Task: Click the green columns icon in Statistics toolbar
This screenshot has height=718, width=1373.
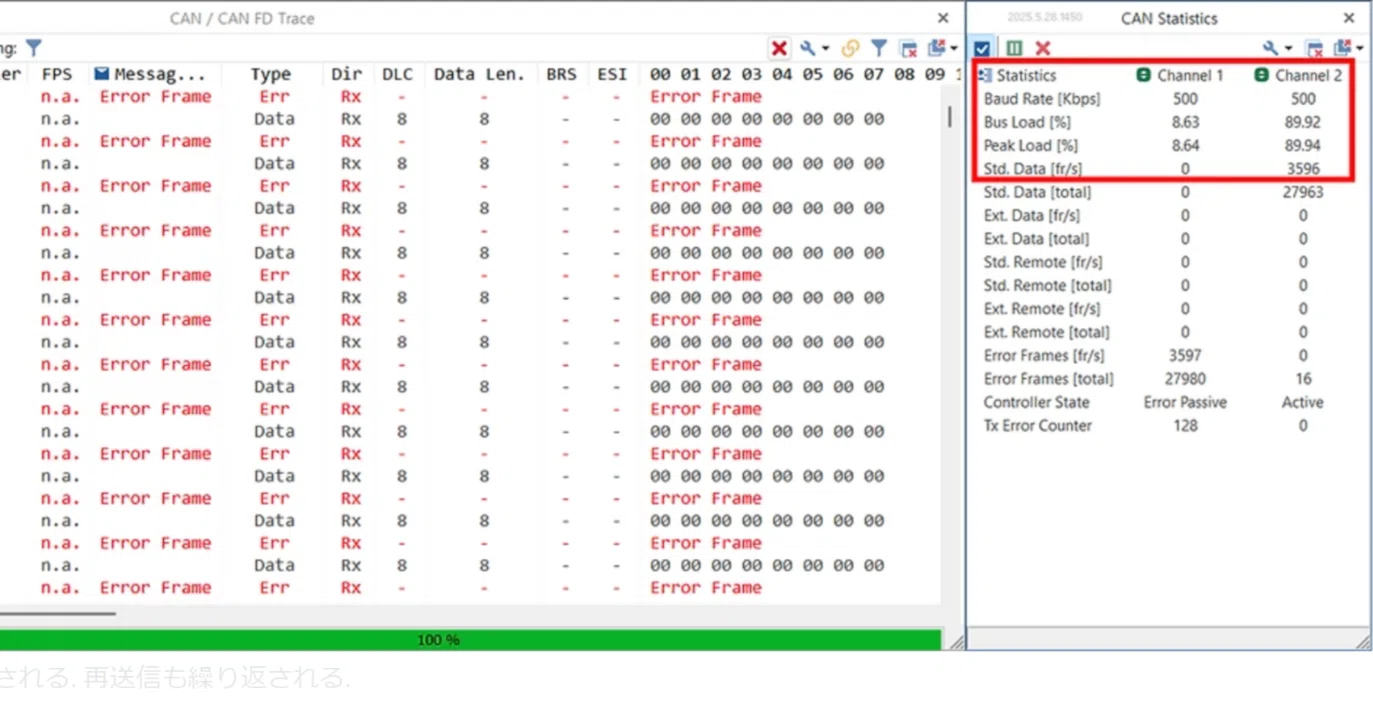Action: pyautogui.click(x=1014, y=48)
